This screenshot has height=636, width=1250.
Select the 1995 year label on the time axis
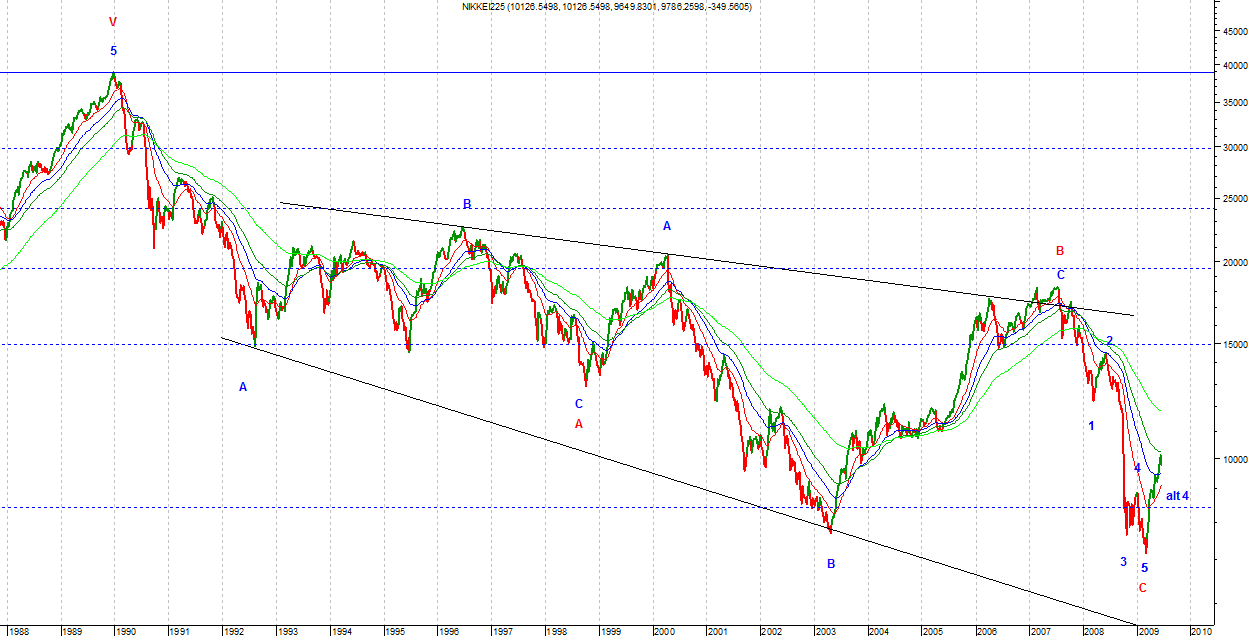(394, 631)
